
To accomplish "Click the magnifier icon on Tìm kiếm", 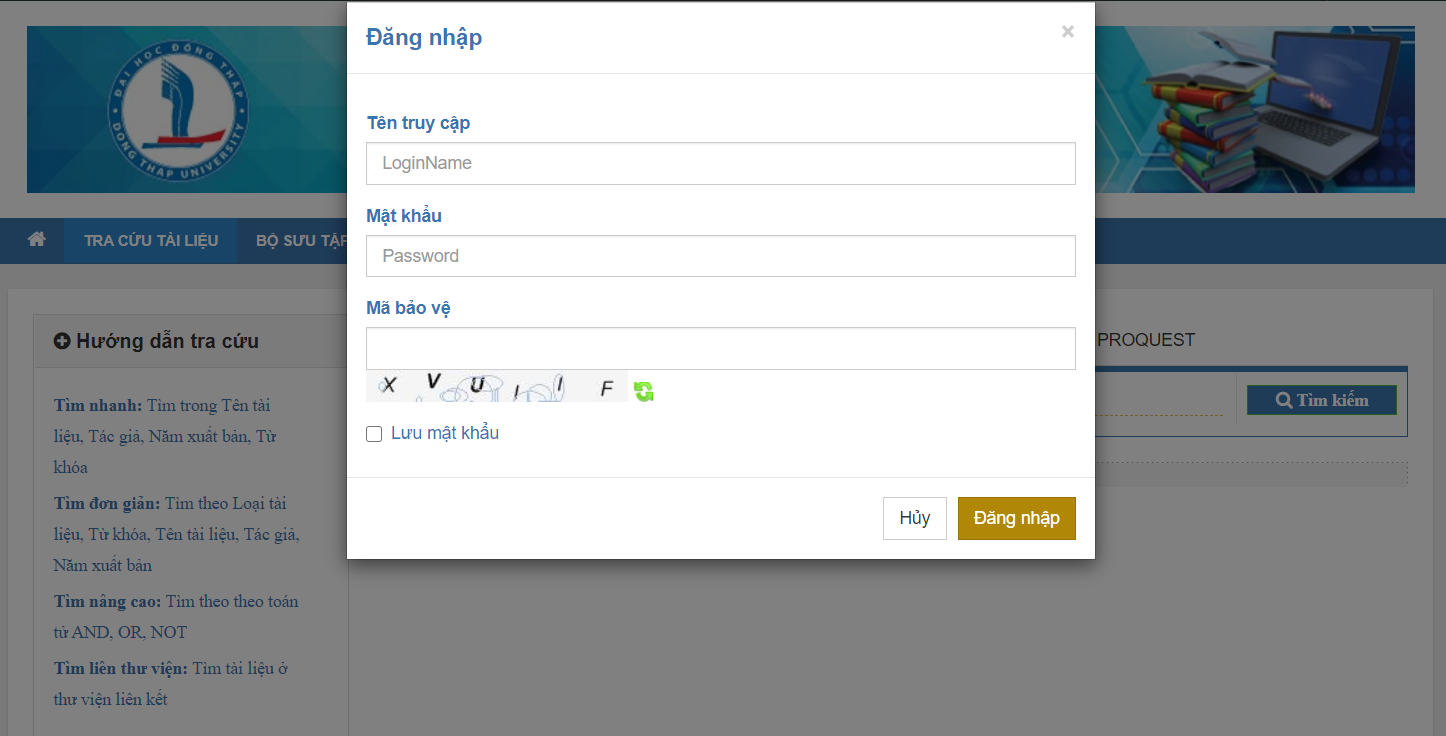I will click(x=1284, y=401).
